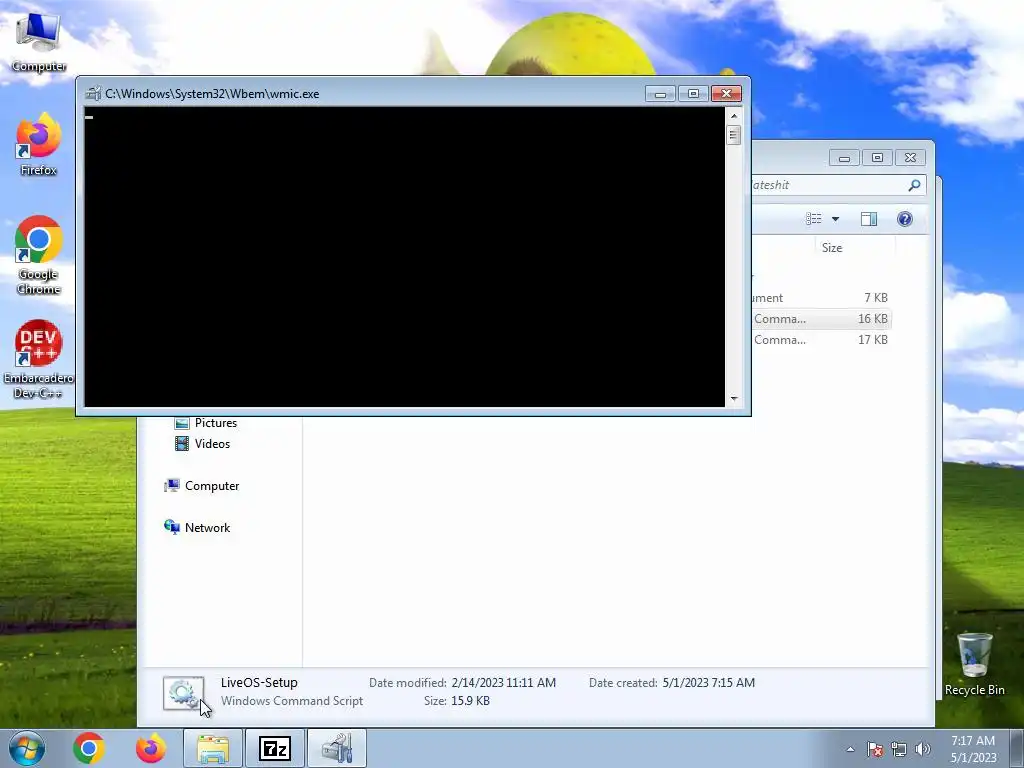Open the Windows Start menu

click(27, 748)
